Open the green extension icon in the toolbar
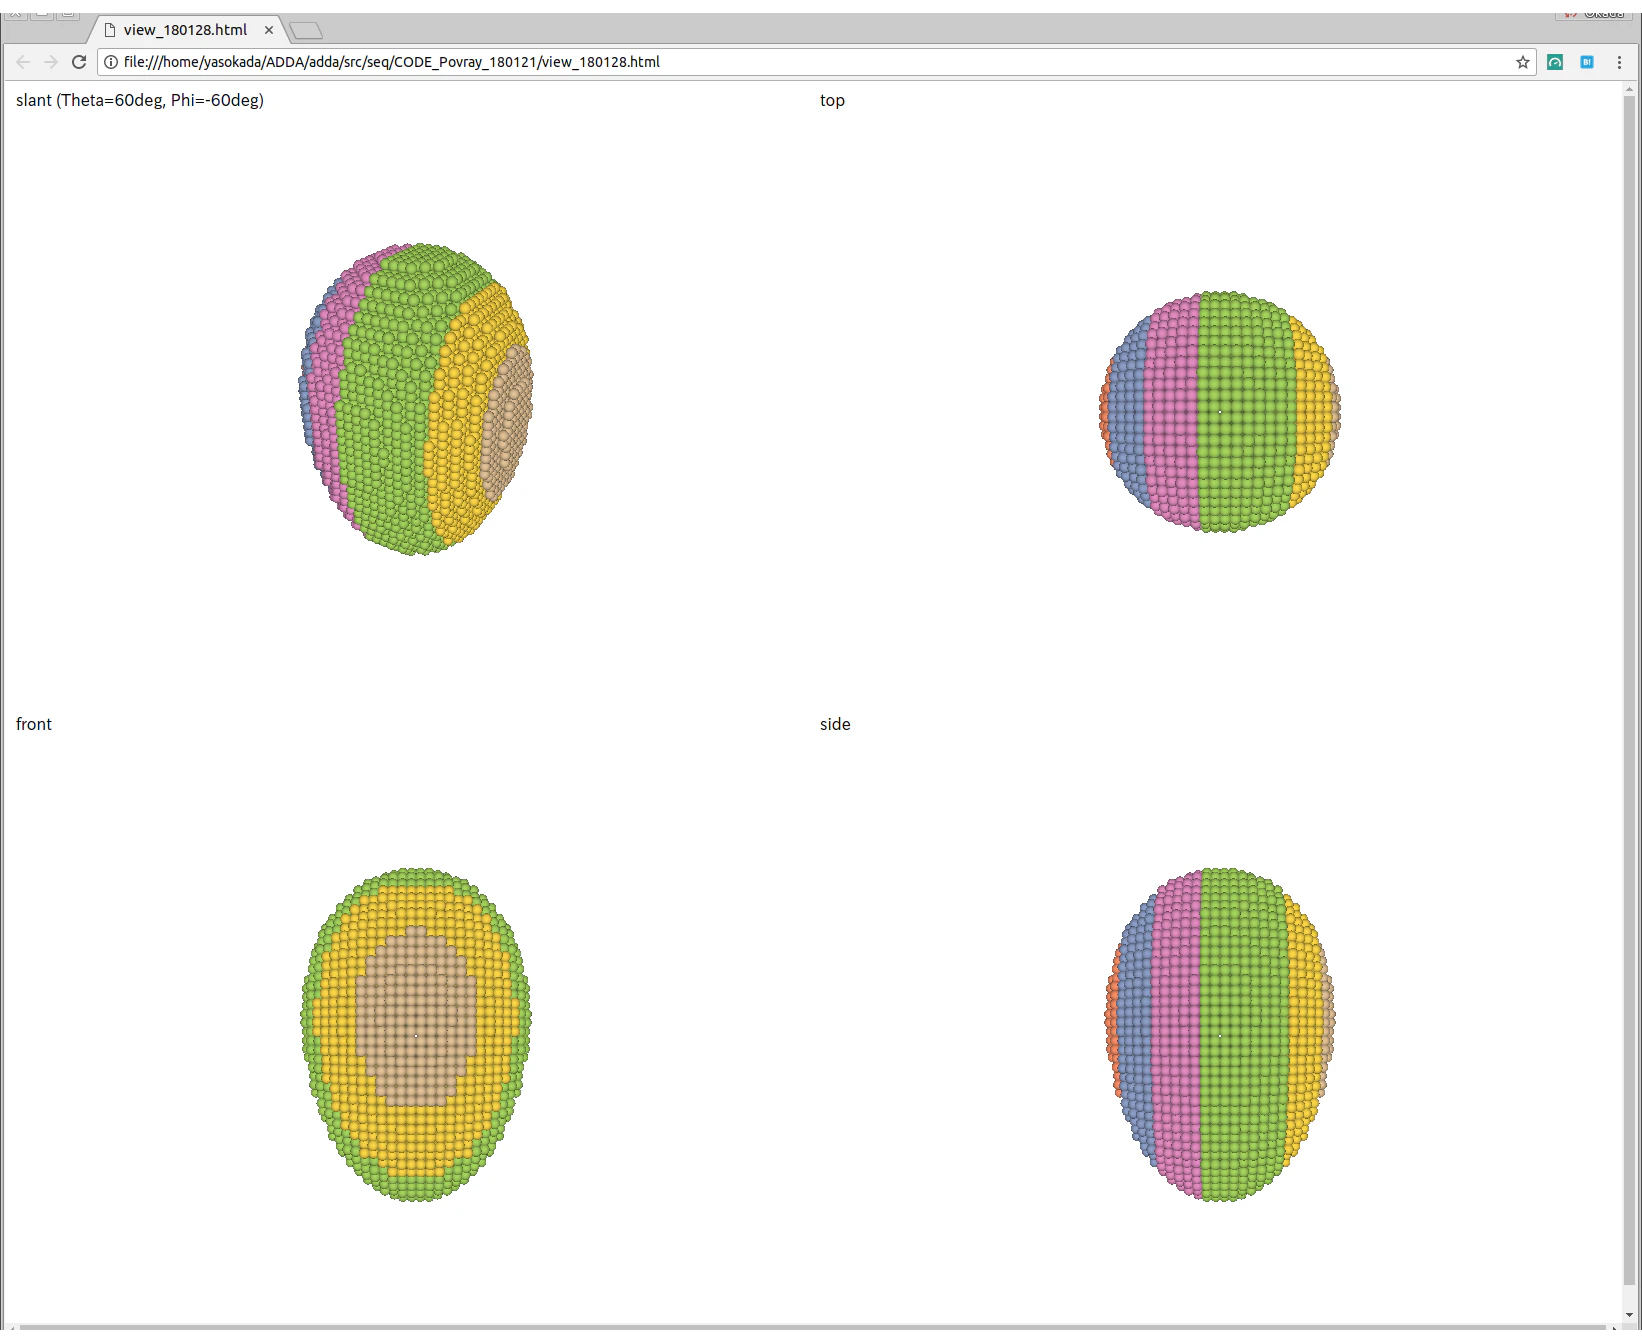This screenshot has height=1343, width=1642. point(1555,62)
